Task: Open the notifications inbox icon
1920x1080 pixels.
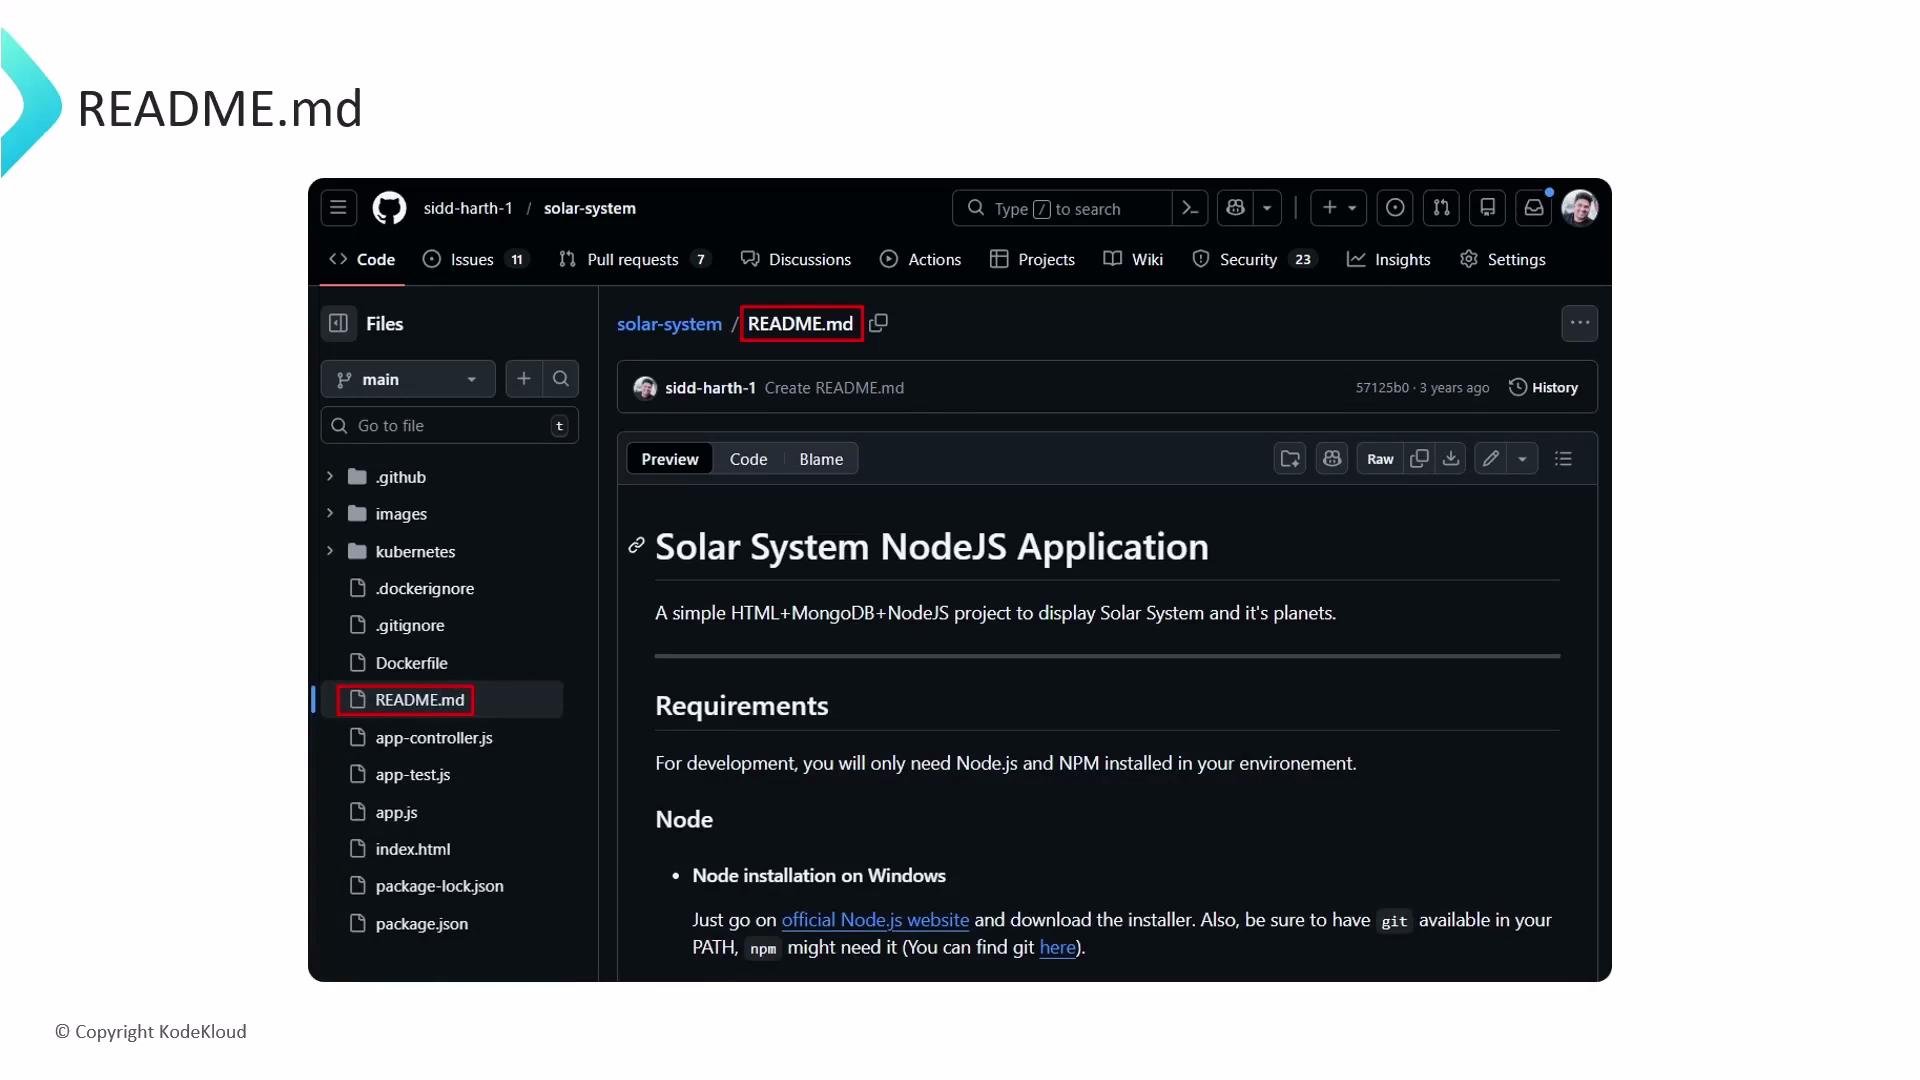Action: (x=1533, y=208)
